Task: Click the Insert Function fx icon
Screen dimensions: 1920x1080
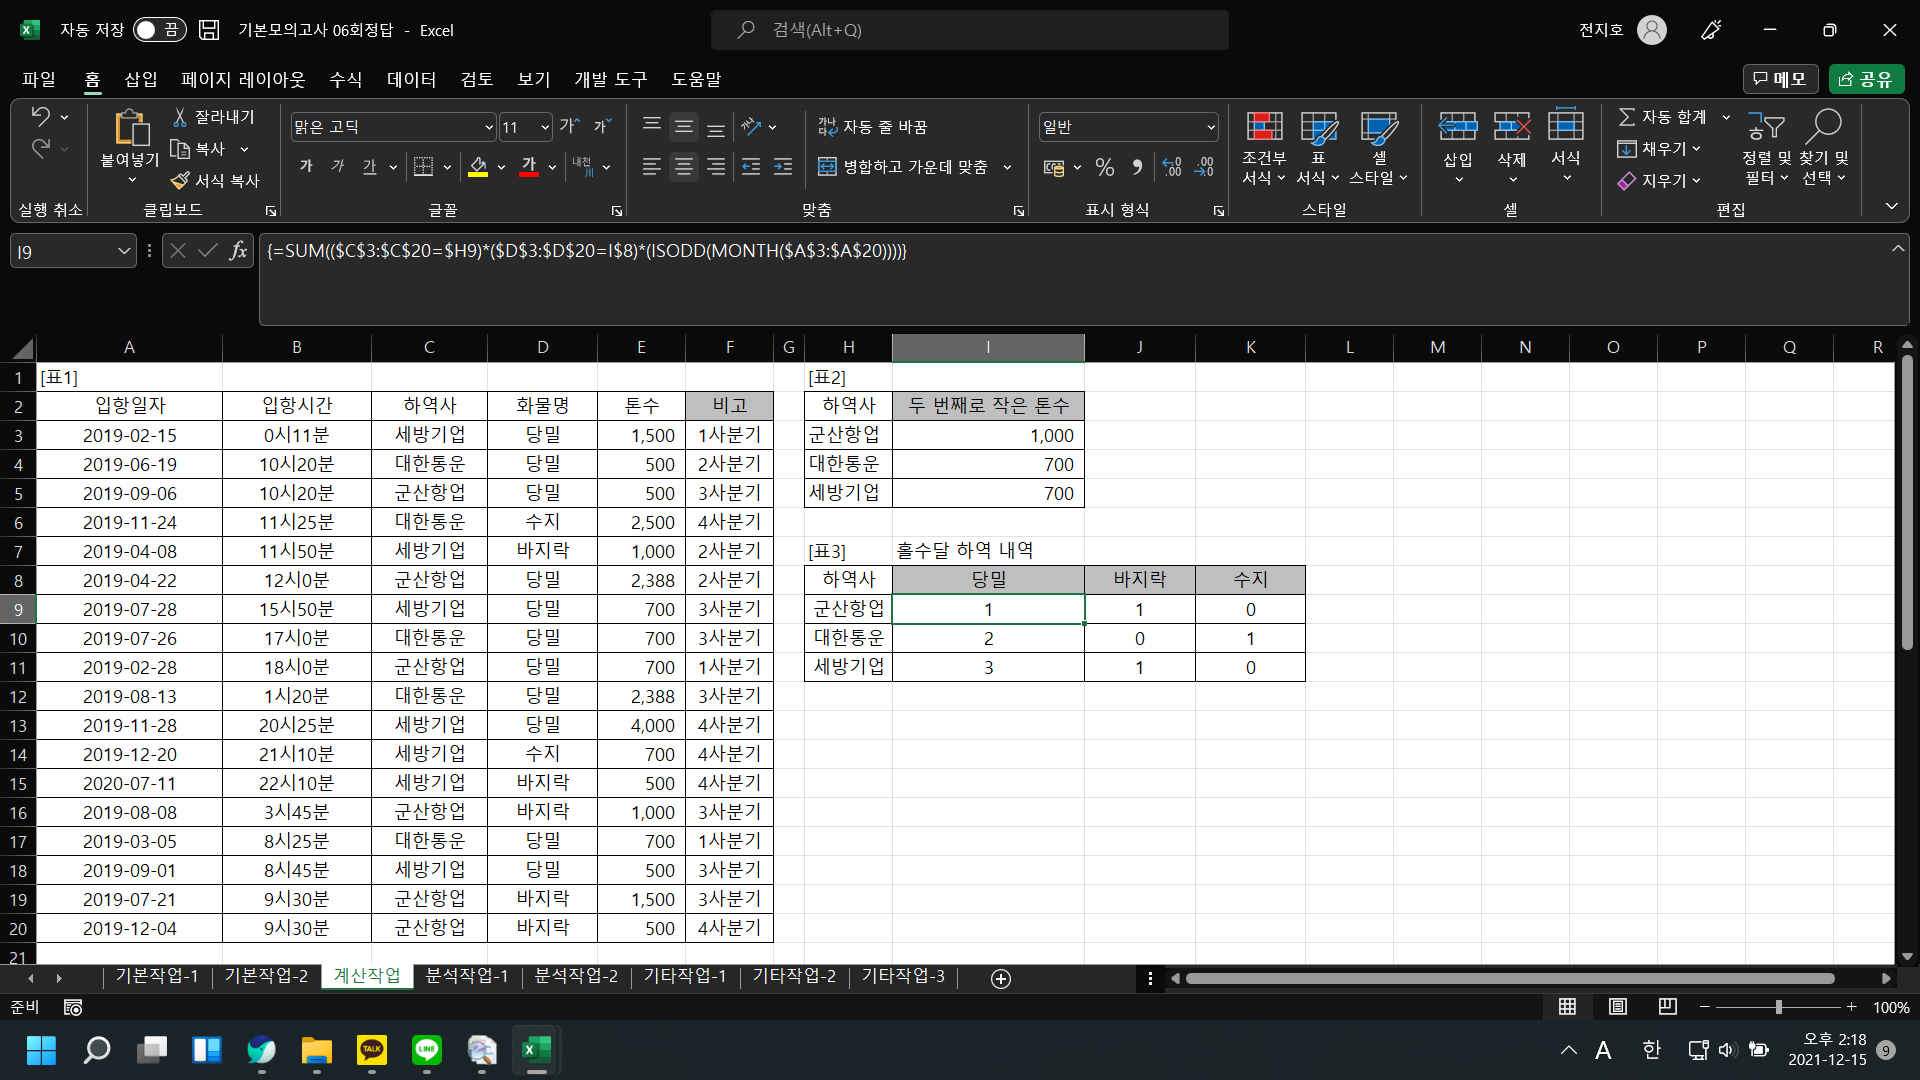Action: pyautogui.click(x=238, y=251)
